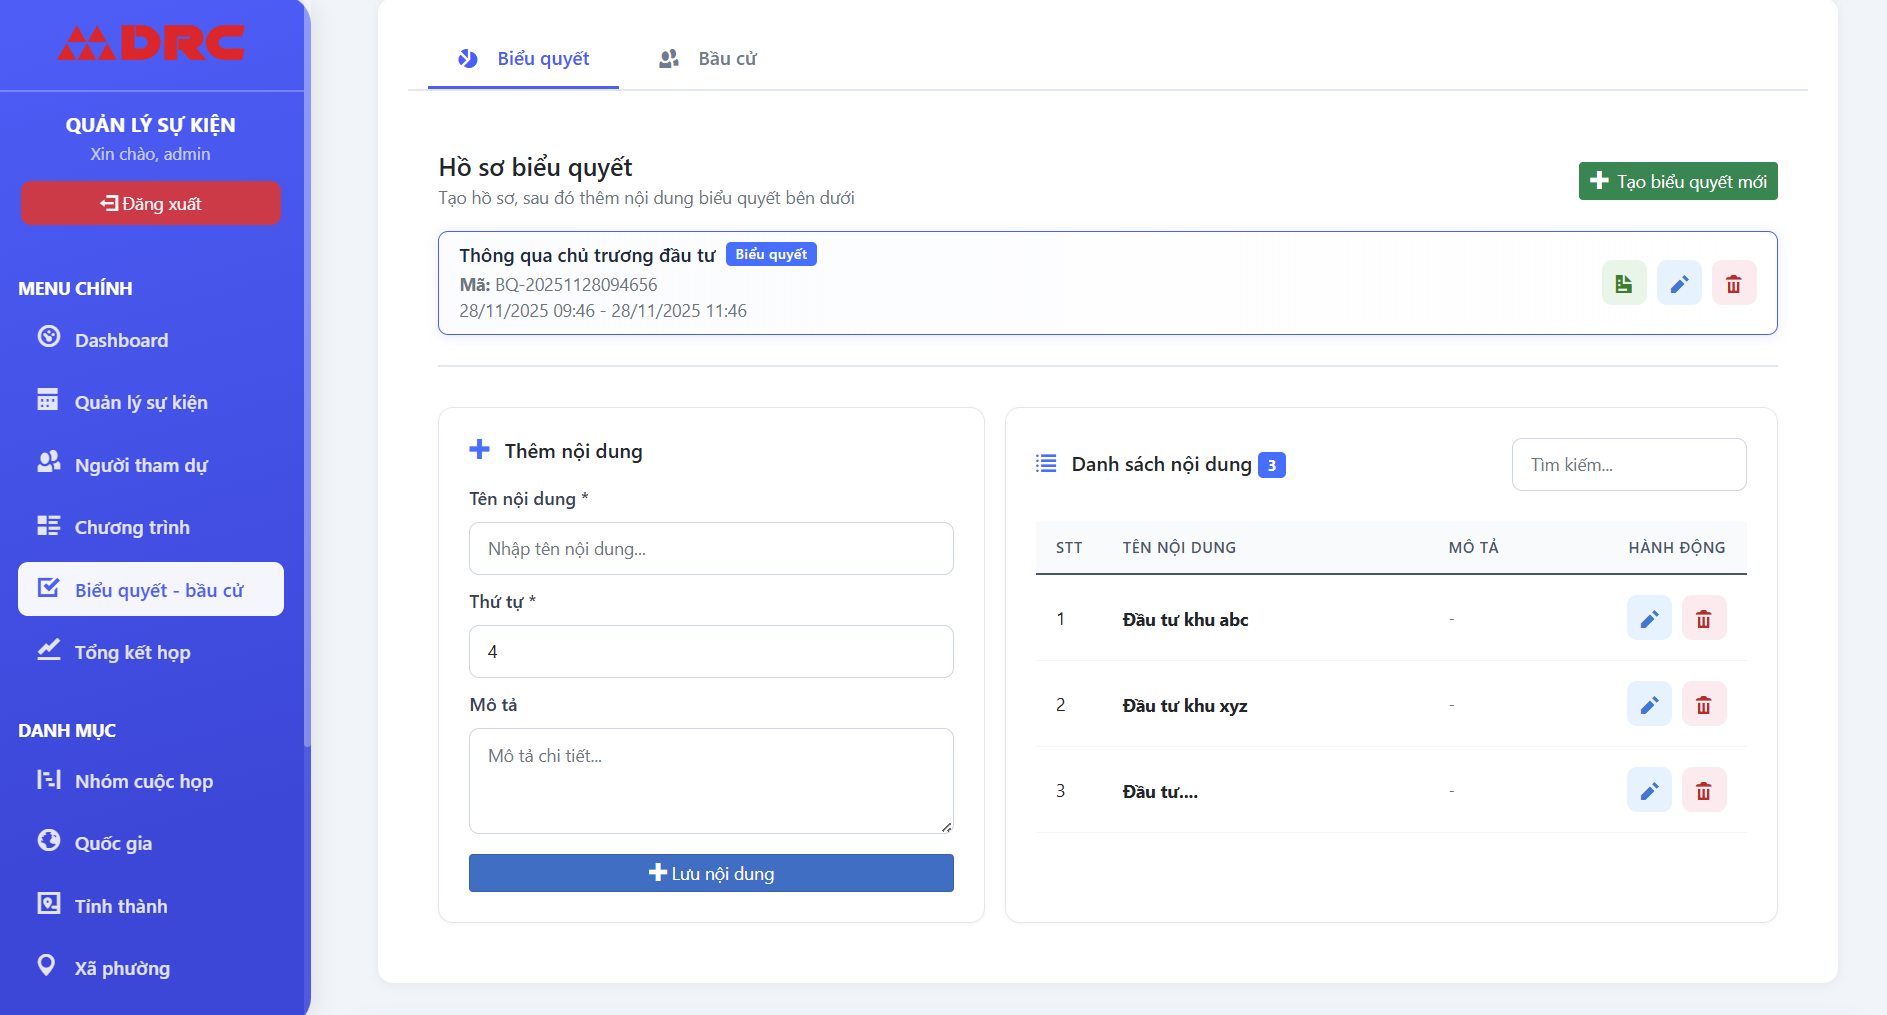Remove row 3 using trash icon
Screen dimensions: 1887x1015
pos(1703,791)
